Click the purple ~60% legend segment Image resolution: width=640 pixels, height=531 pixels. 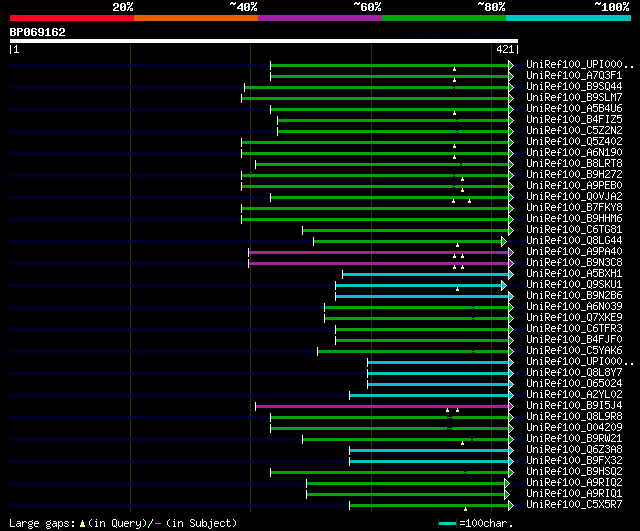[x=320, y=18]
